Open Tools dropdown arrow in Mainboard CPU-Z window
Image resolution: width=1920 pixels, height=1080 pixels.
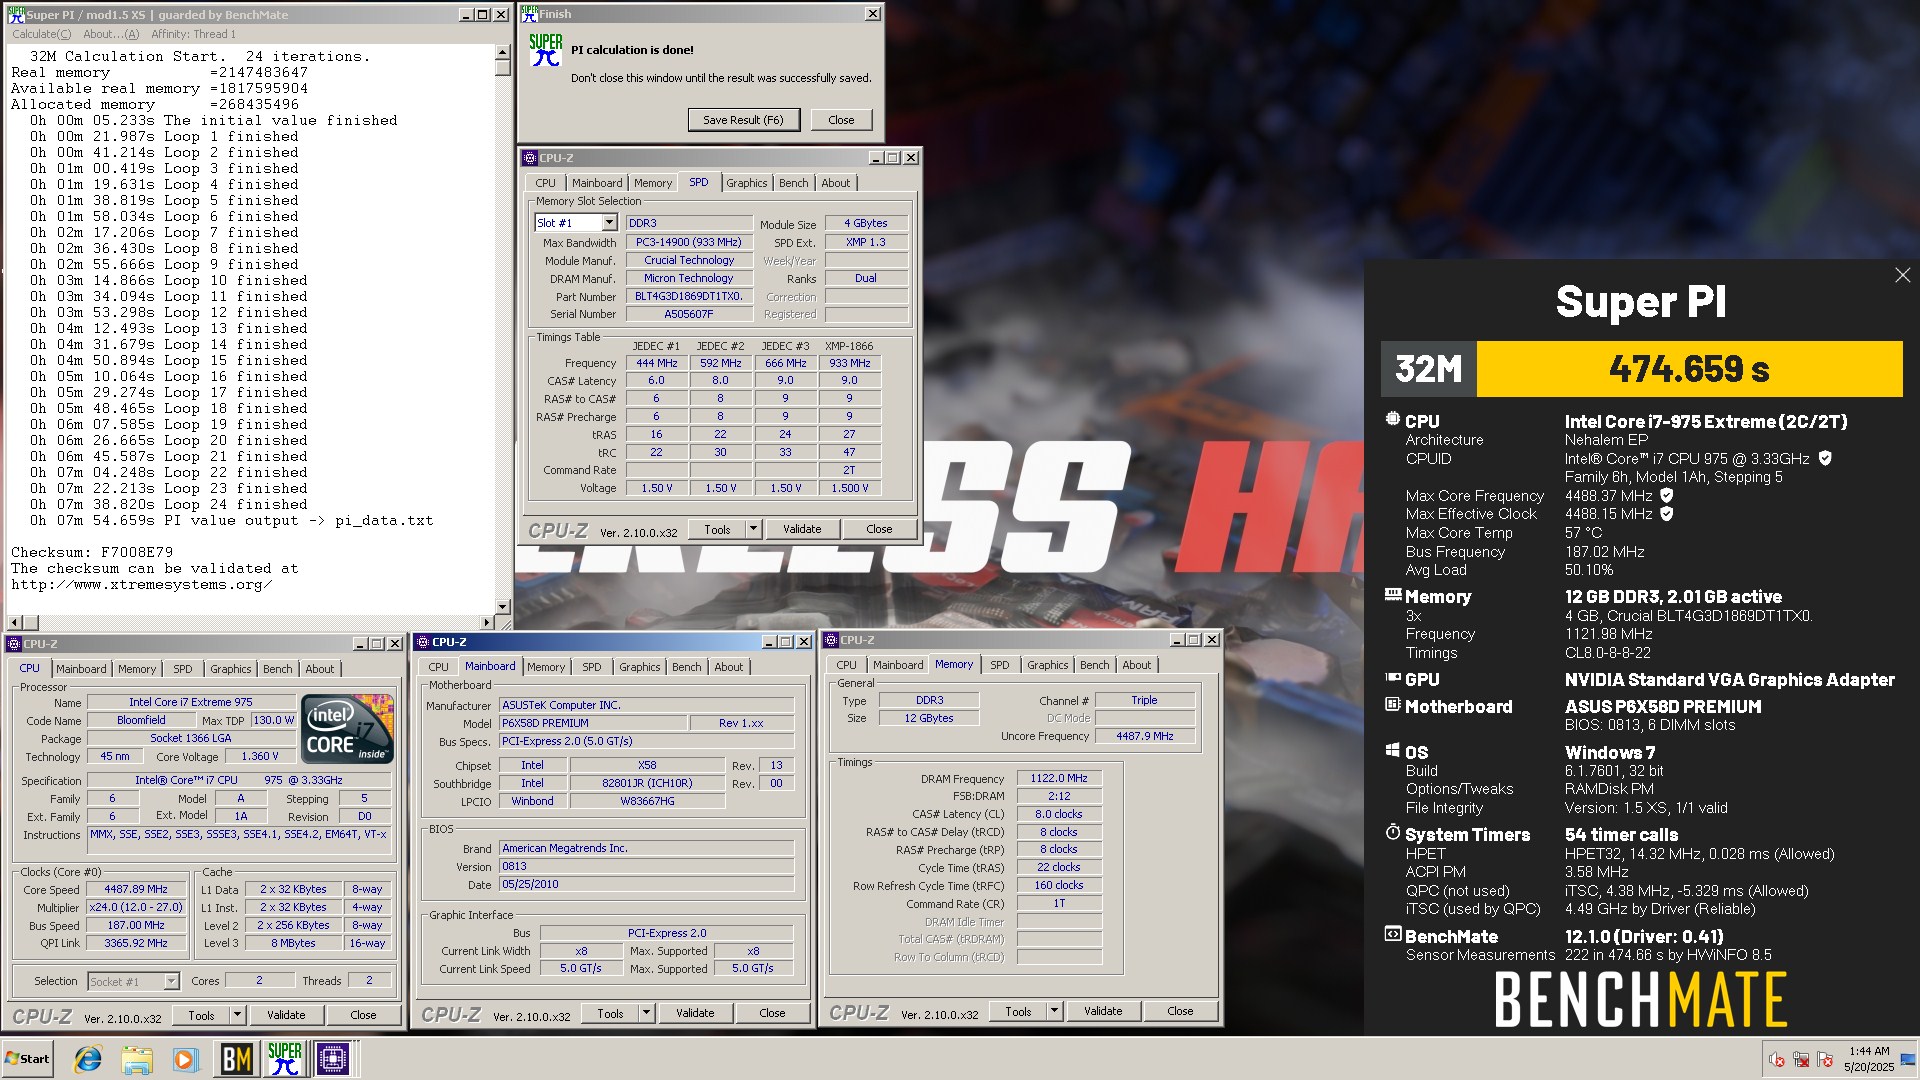point(646,1013)
